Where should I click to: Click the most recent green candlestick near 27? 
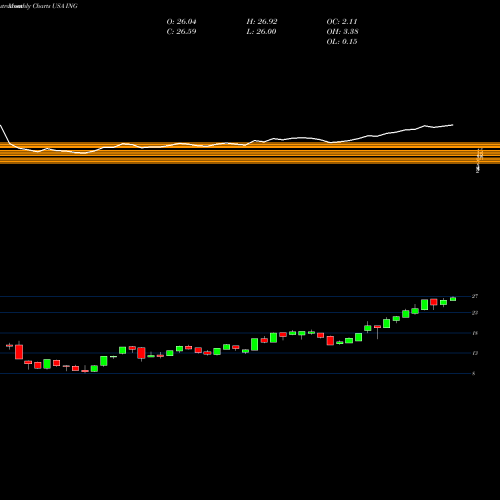click(x=453, y=299)
